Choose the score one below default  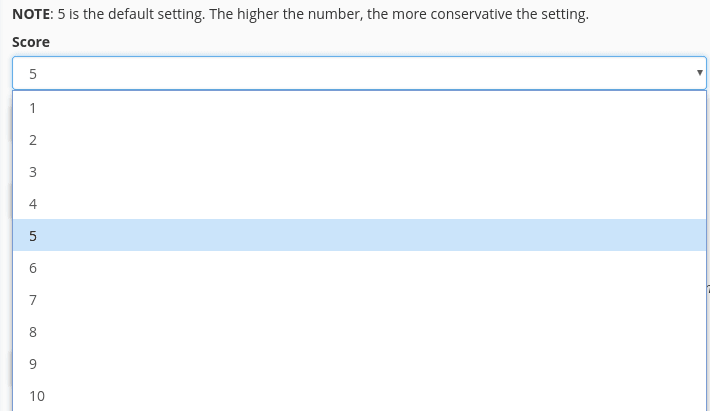tap(359, 204)
